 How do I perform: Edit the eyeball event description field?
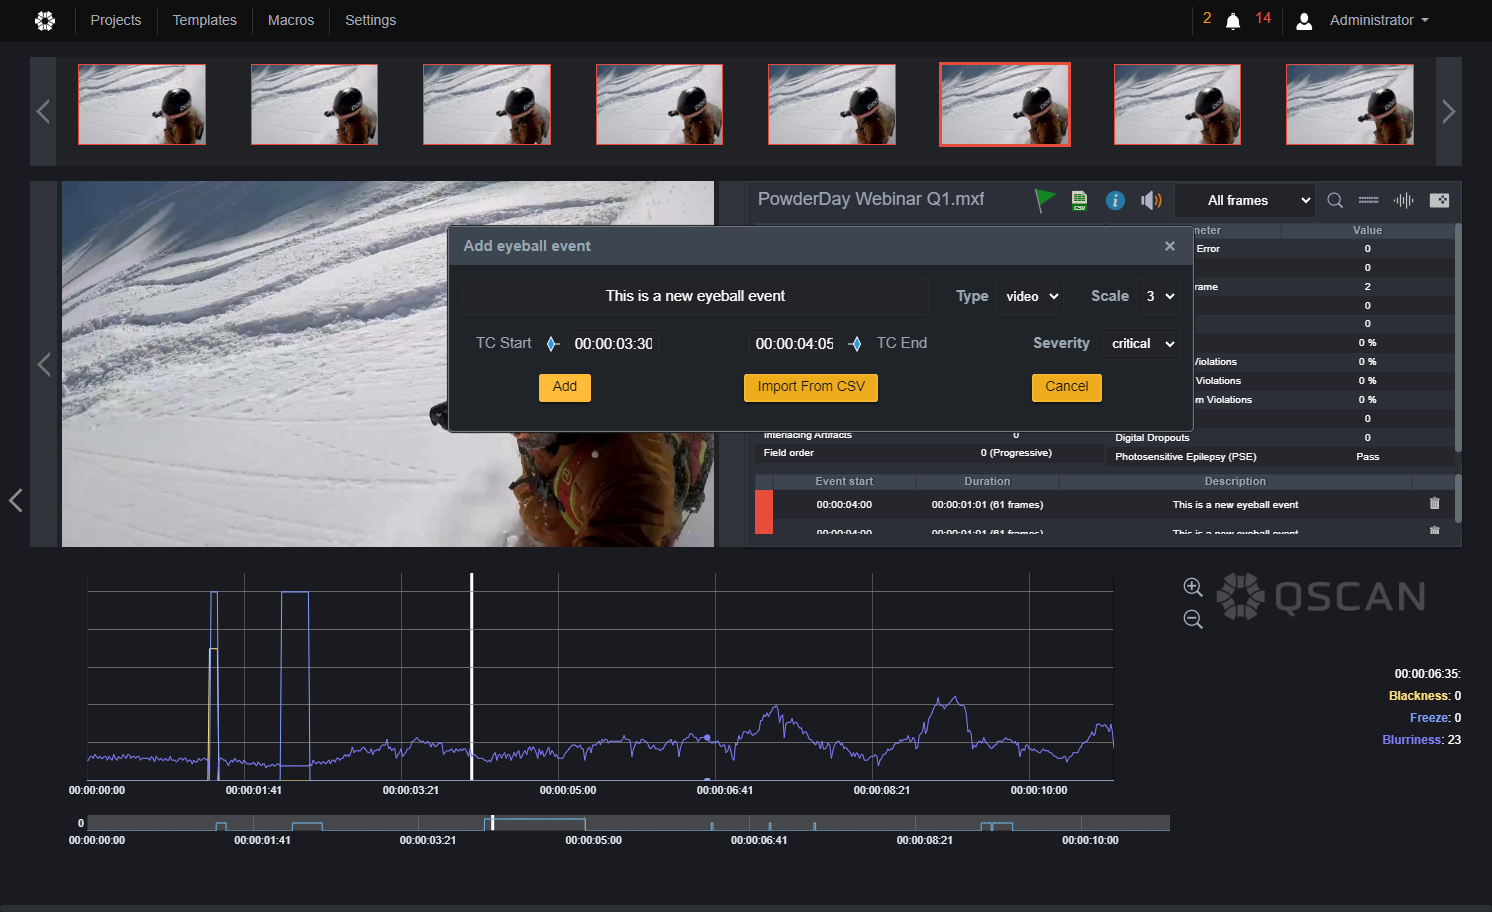coord(695,296)
